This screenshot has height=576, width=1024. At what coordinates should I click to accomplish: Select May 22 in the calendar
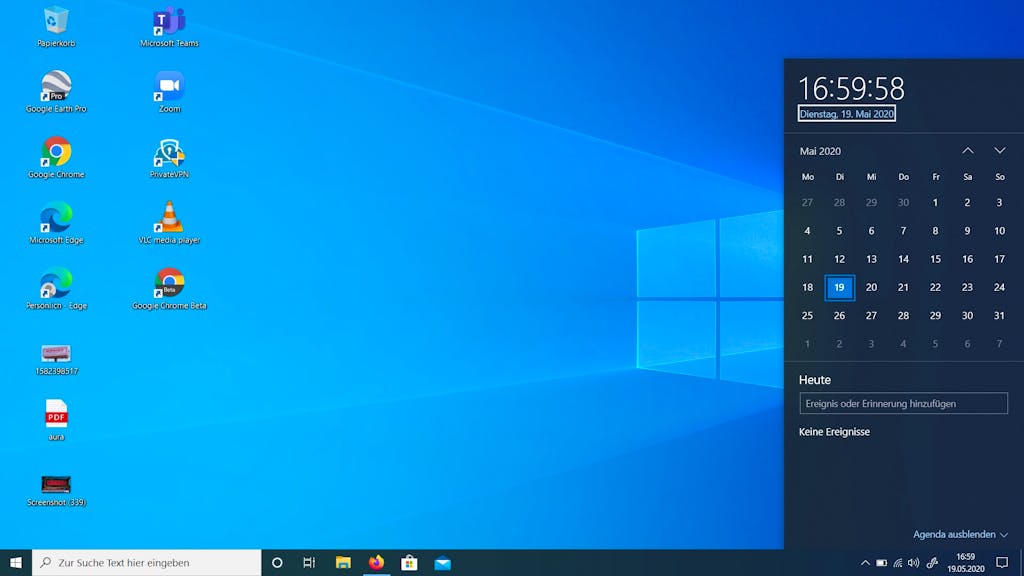point(935,287)
